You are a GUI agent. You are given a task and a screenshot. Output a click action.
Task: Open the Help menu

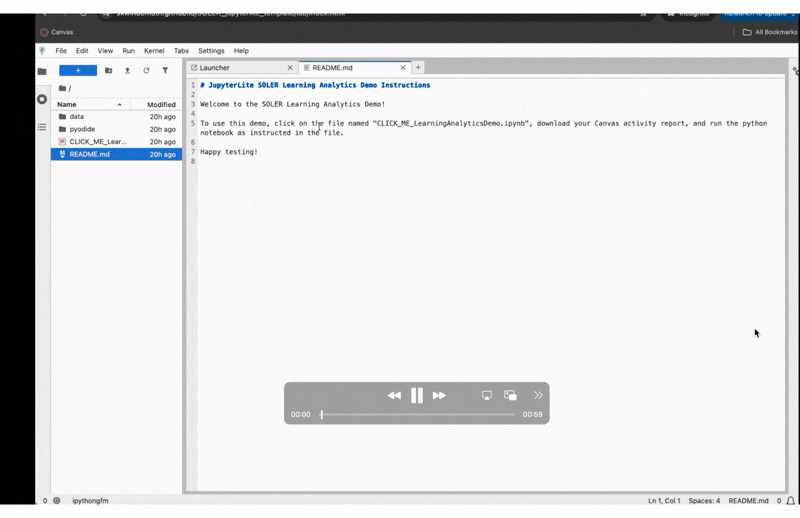241,51
